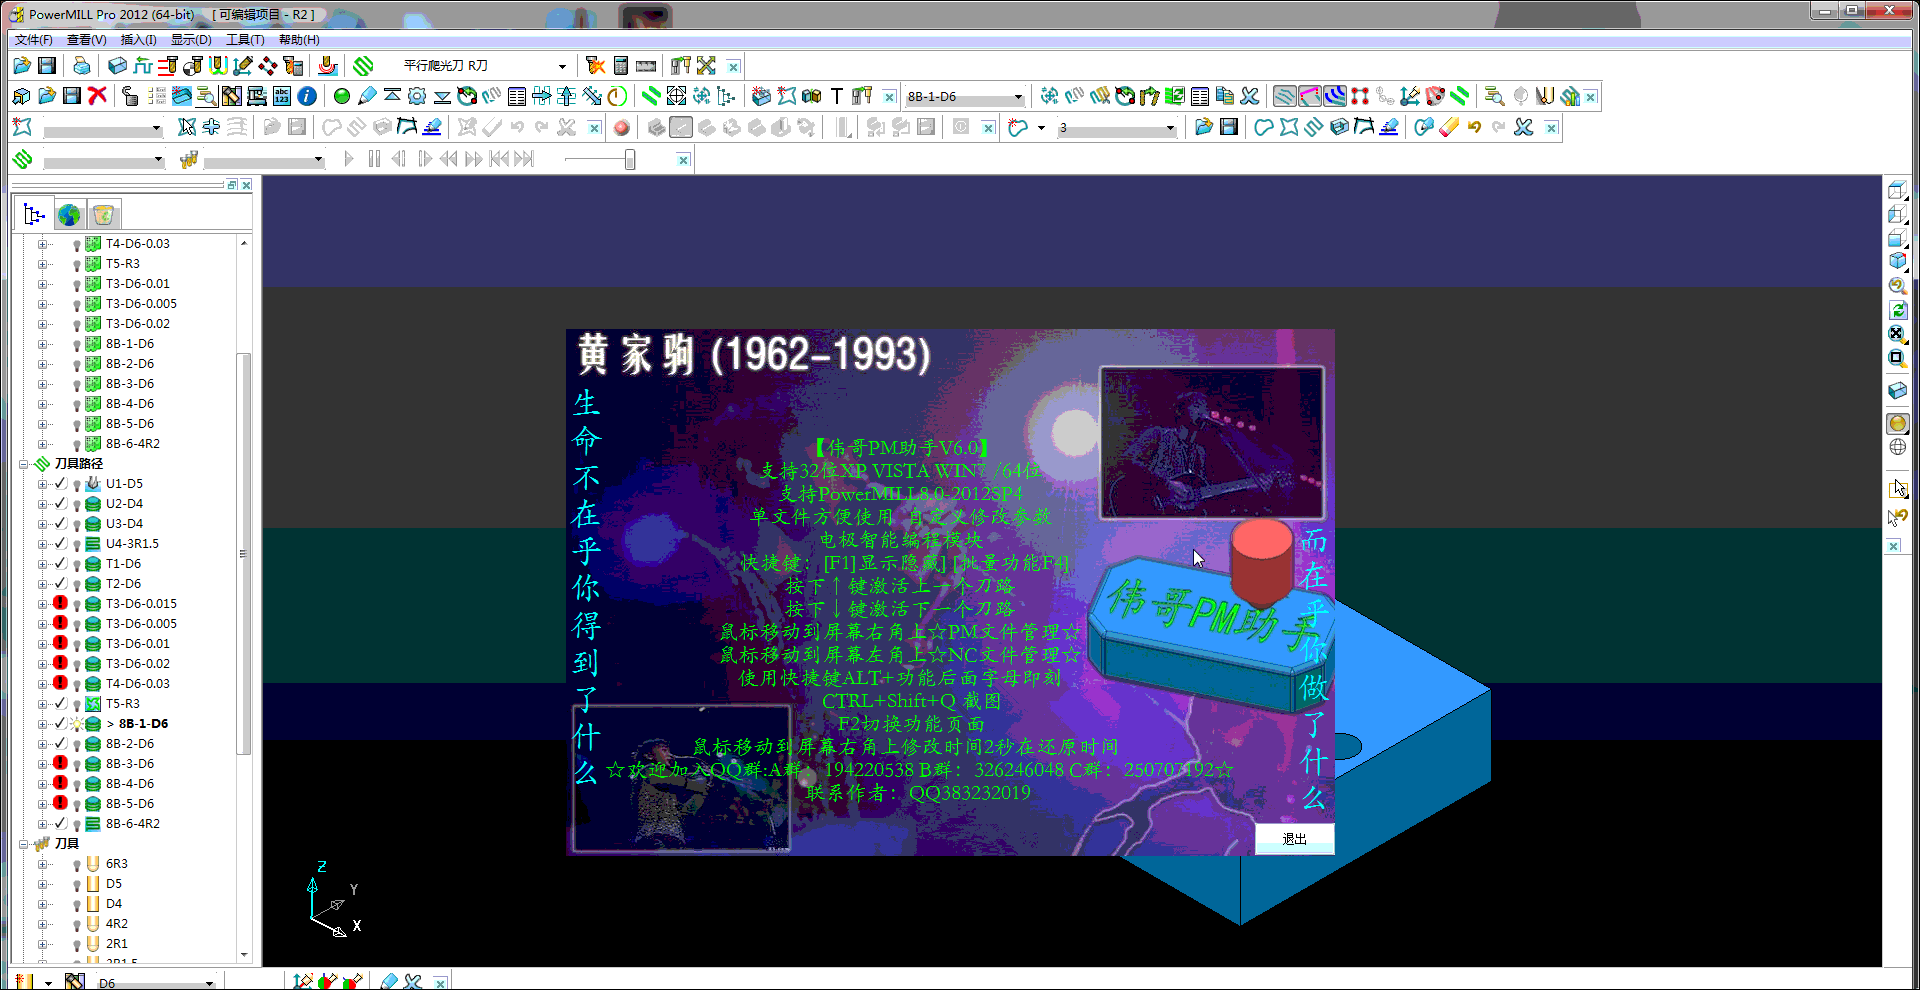Viewport: 1920px width, 990px height.
Task: Toggle checkbox for toolpath 8B-6-4R2
Action: pos(60,824)
